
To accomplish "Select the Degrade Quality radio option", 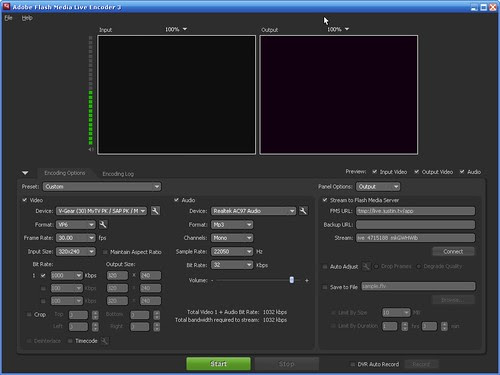I will click(x=419, y=266).
